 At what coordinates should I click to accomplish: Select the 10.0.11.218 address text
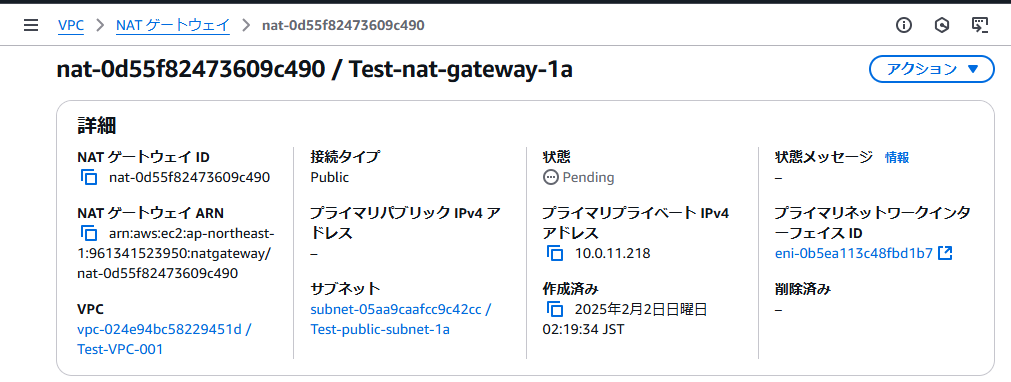tap(613, 254)
